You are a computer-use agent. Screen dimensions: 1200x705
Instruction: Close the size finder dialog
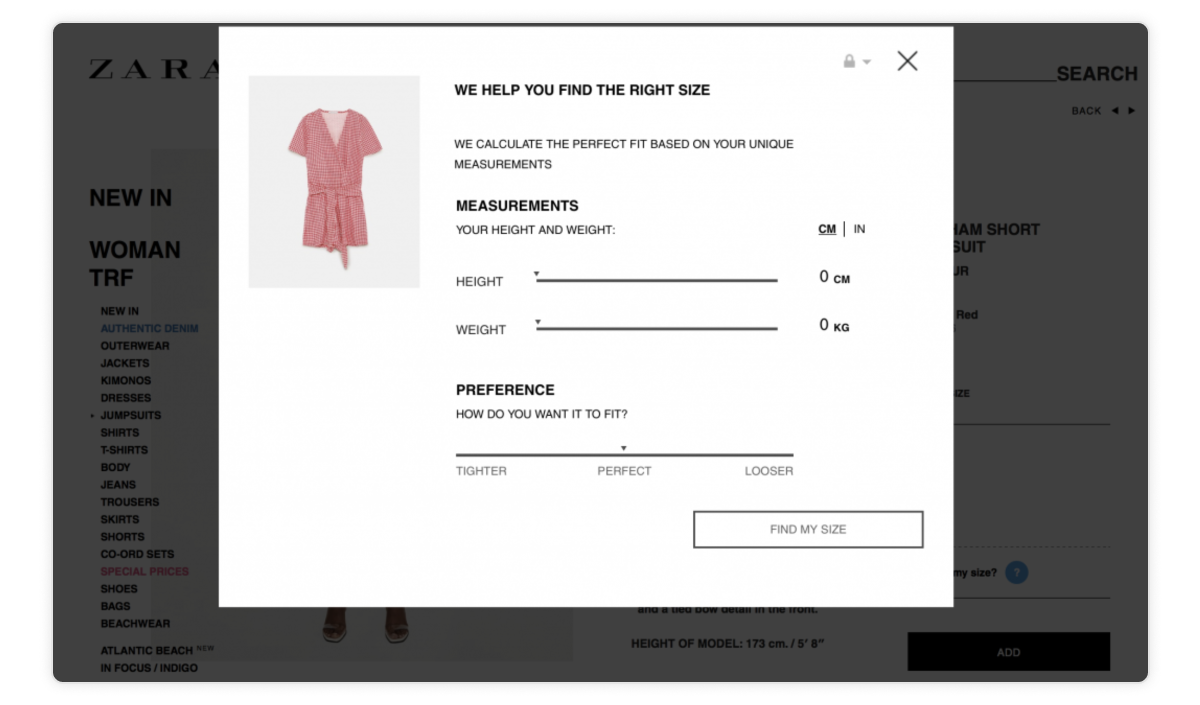[x=907, y=61]
